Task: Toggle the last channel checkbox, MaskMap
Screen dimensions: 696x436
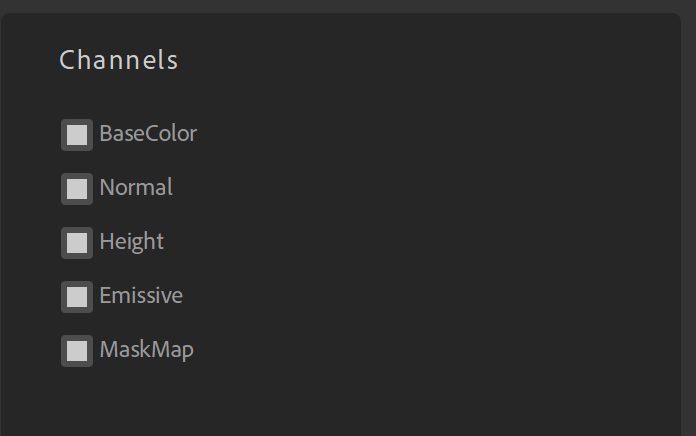Action: 77,350
